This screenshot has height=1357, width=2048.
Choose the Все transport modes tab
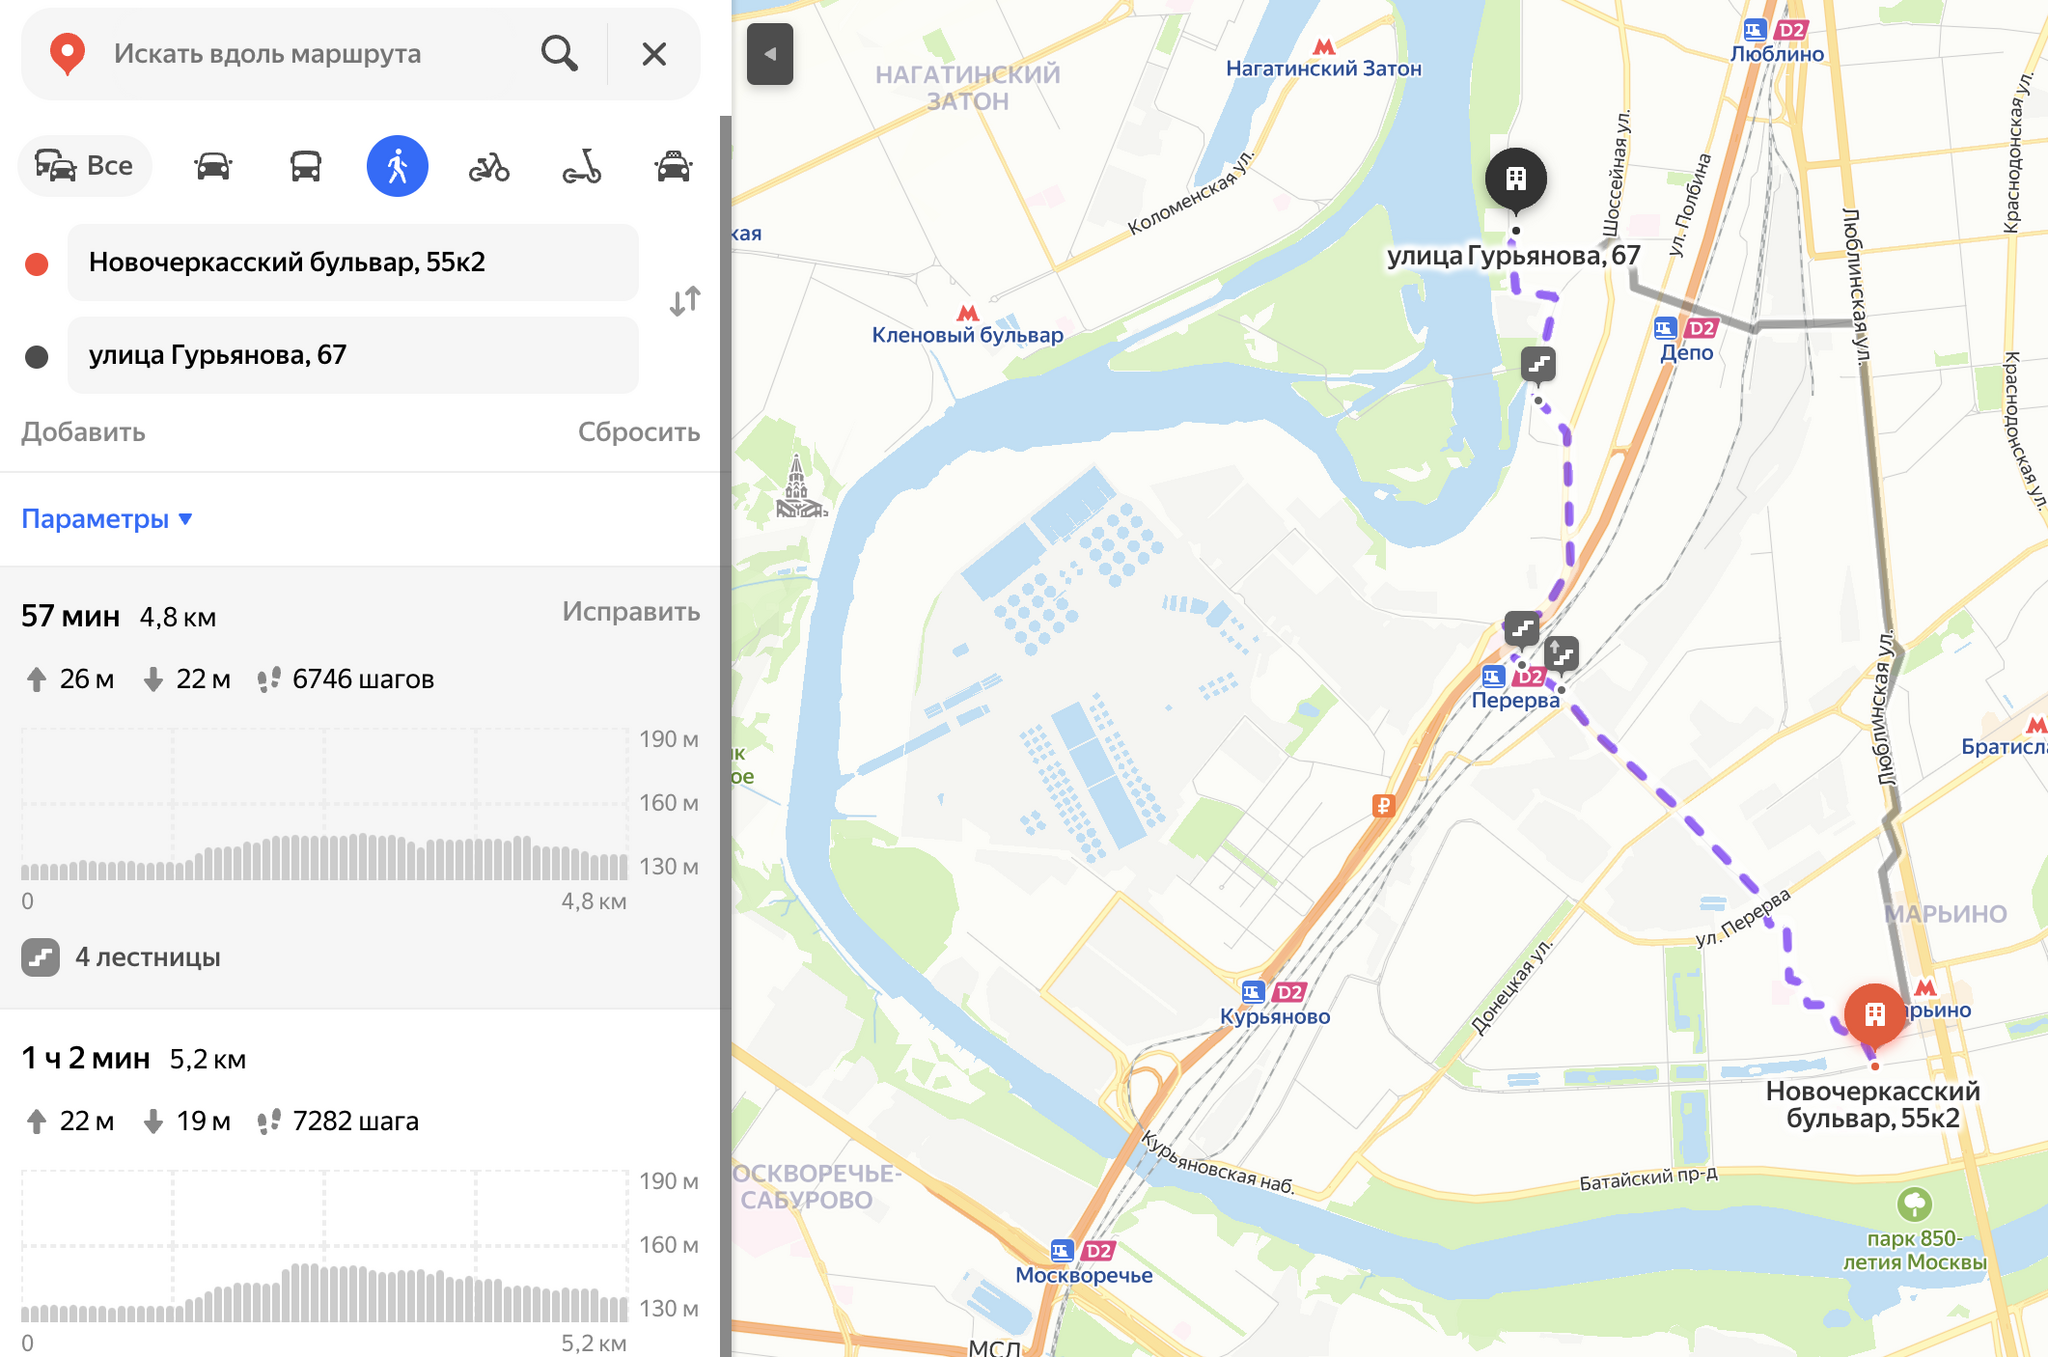coord(85,166)
